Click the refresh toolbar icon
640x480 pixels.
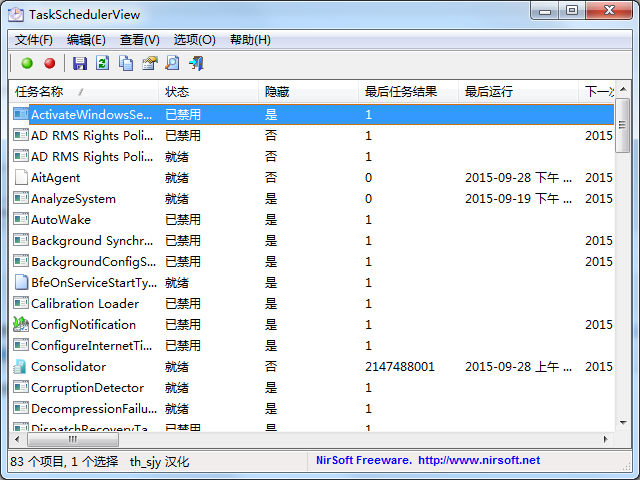102,63
